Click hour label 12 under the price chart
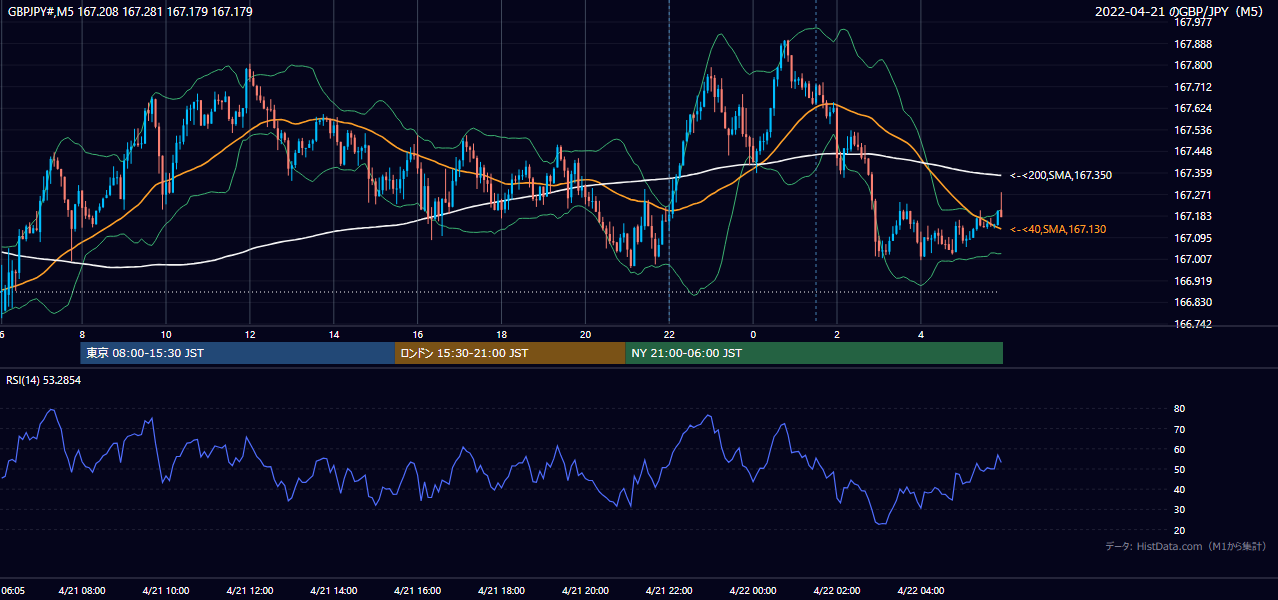The height and width of the screenshot is (600, 1278). click(250, 335)
